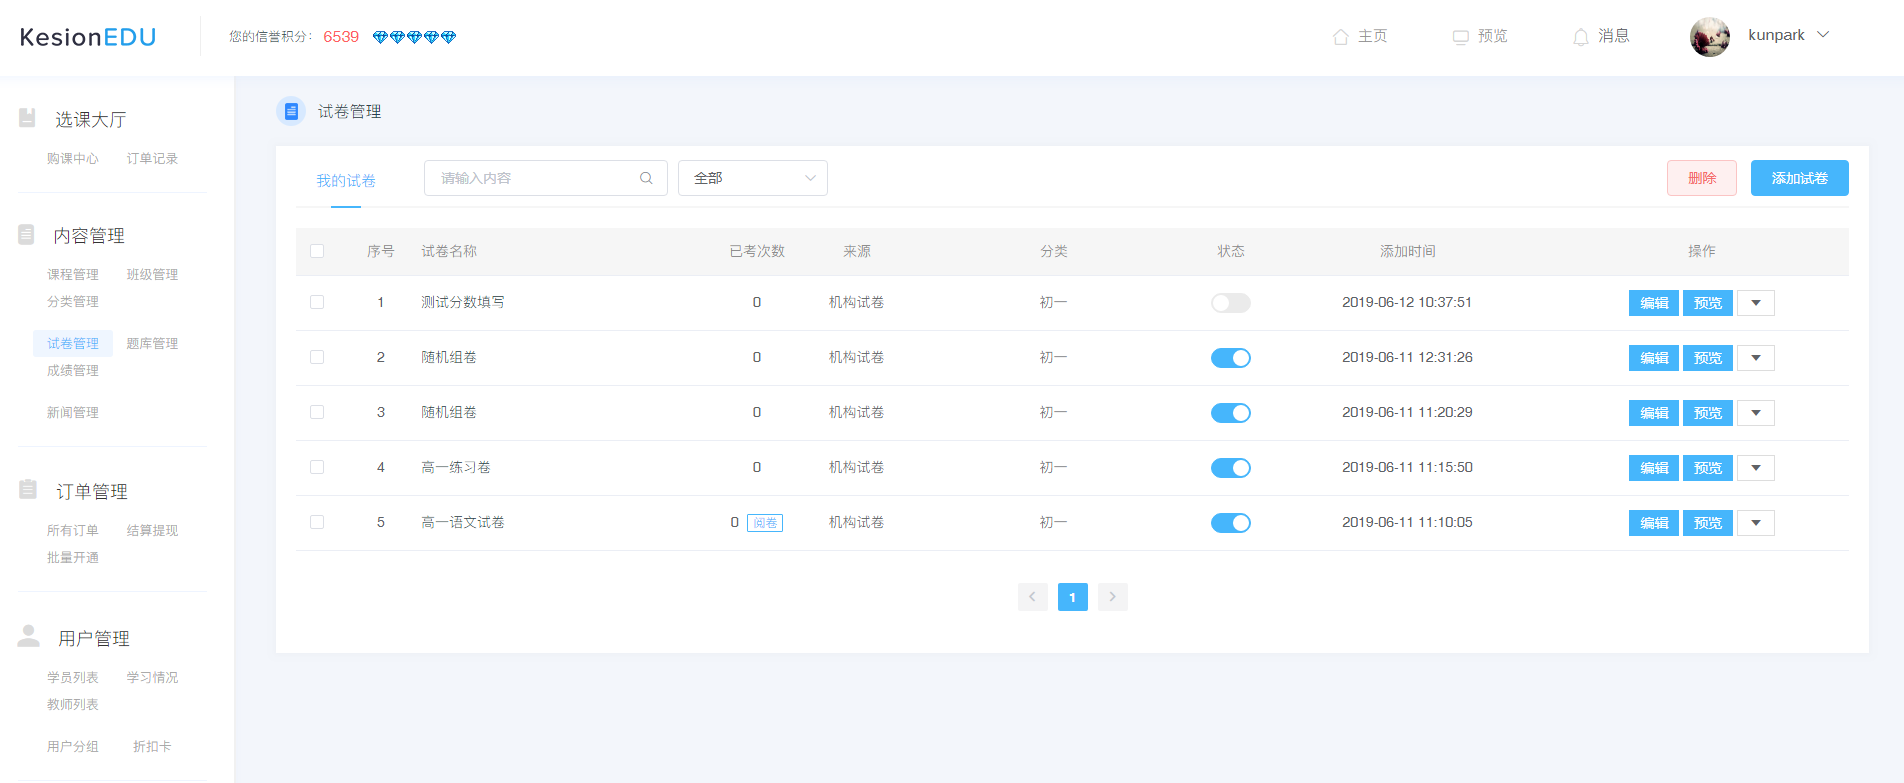Click the home icon in header
The width and height of the screenshot is (1904, 783).
[1340, 37]
